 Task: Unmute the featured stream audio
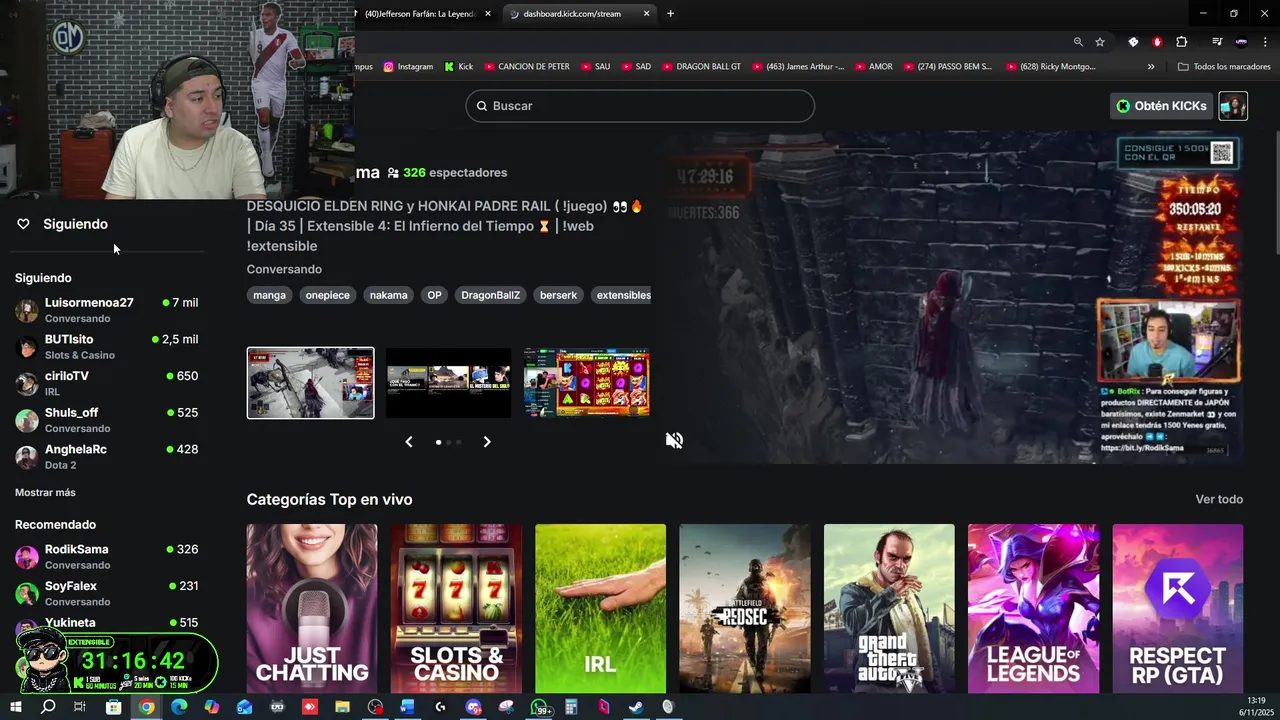click(675, 441)
